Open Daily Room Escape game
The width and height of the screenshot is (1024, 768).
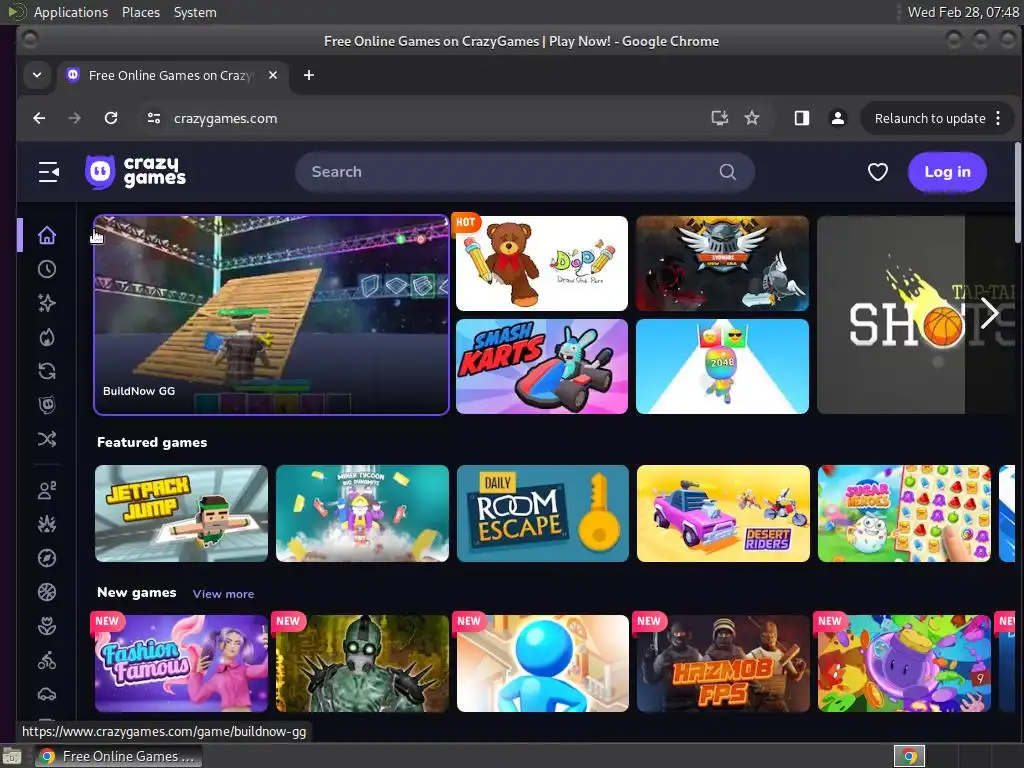(543, 513)
